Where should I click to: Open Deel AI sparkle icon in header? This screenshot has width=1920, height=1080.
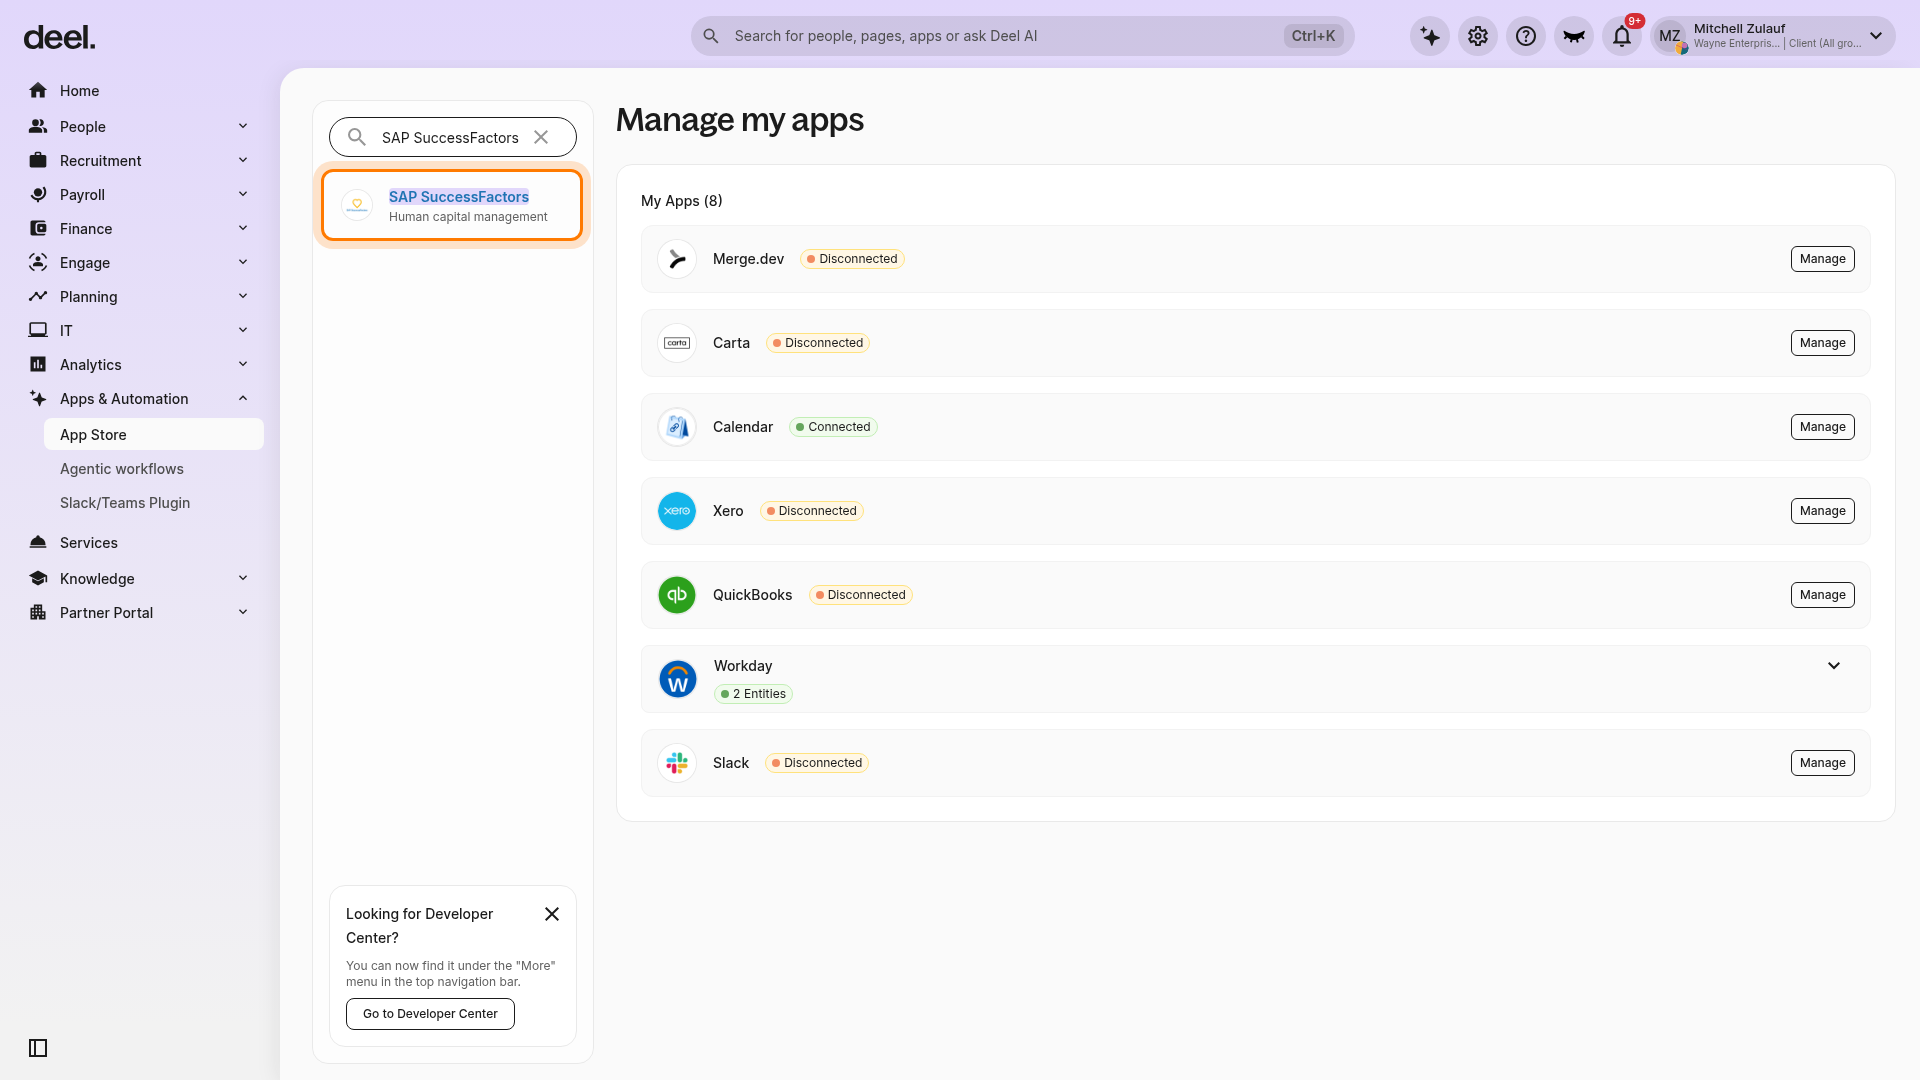1430,37
